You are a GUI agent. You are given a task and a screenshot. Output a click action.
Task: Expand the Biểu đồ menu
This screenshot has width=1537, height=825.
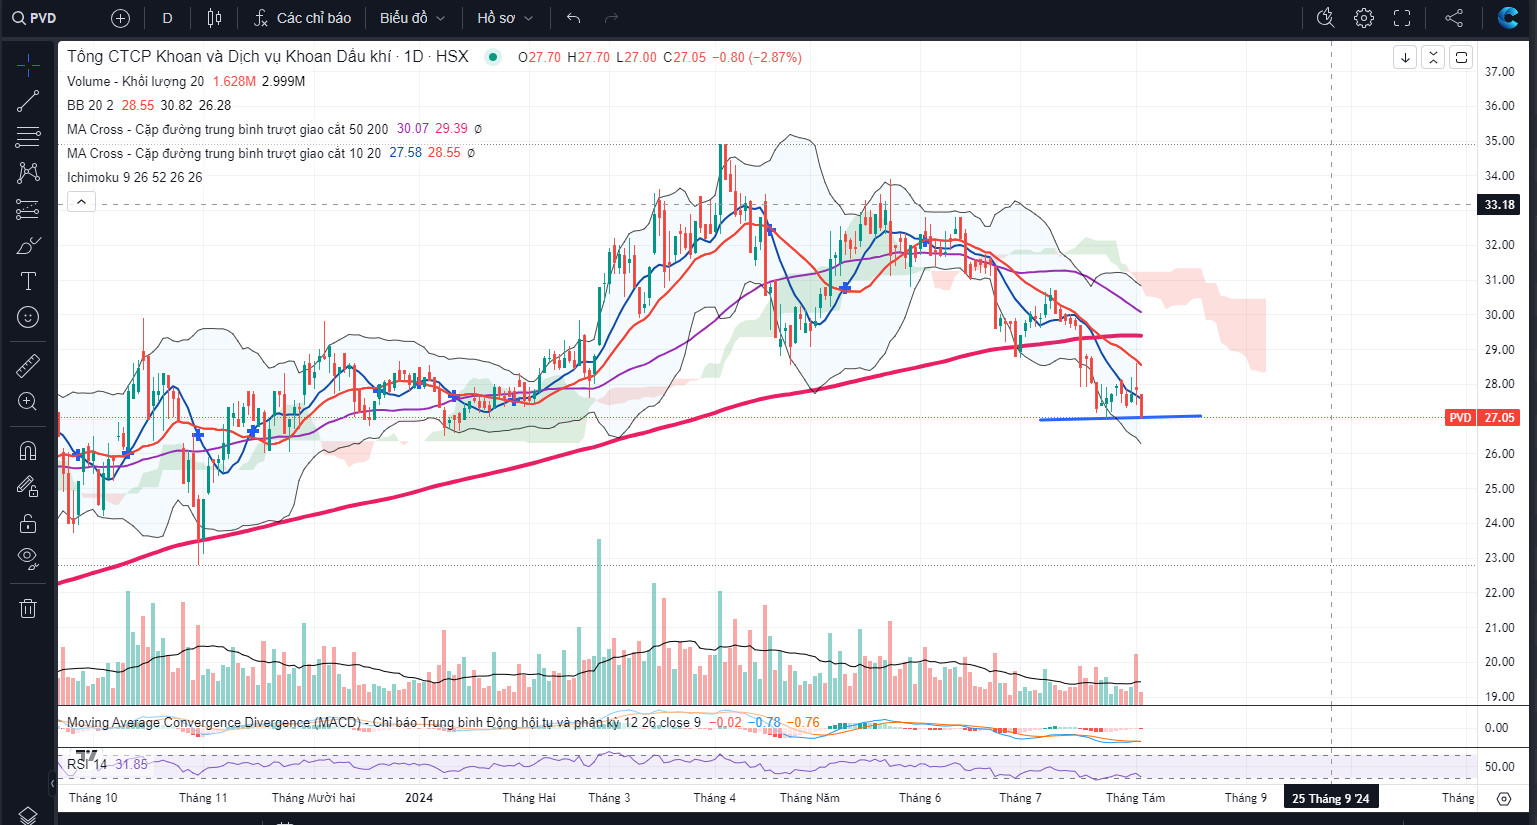click(x=412, y=18)
